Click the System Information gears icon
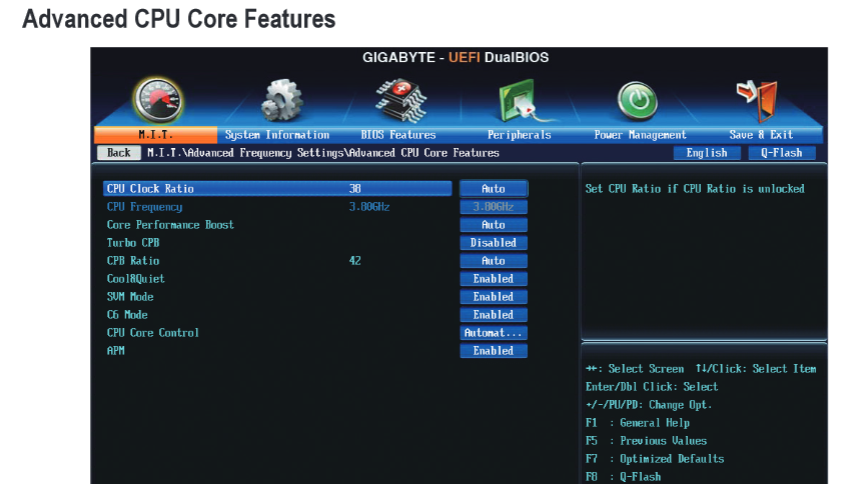 click(x=281, y=100)
